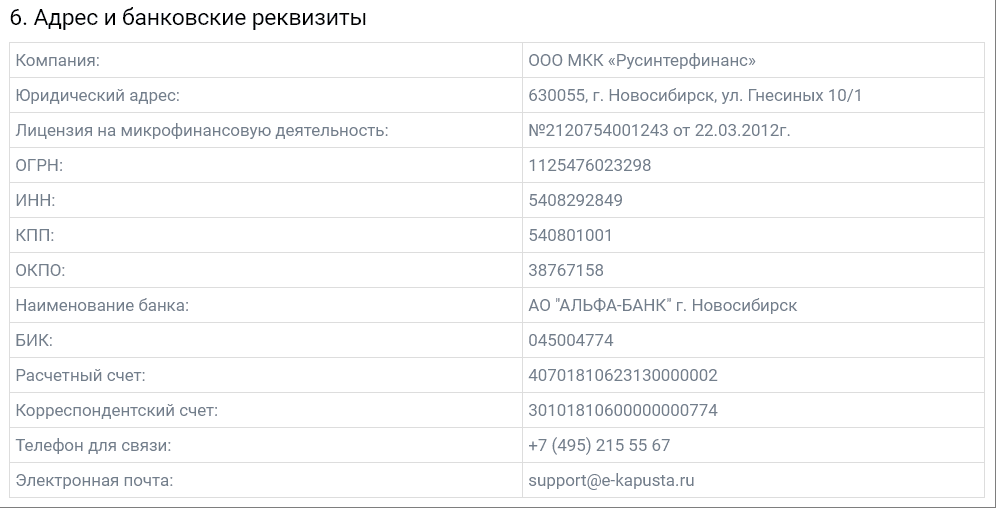Click the legal address in Новосибирск

695,96
